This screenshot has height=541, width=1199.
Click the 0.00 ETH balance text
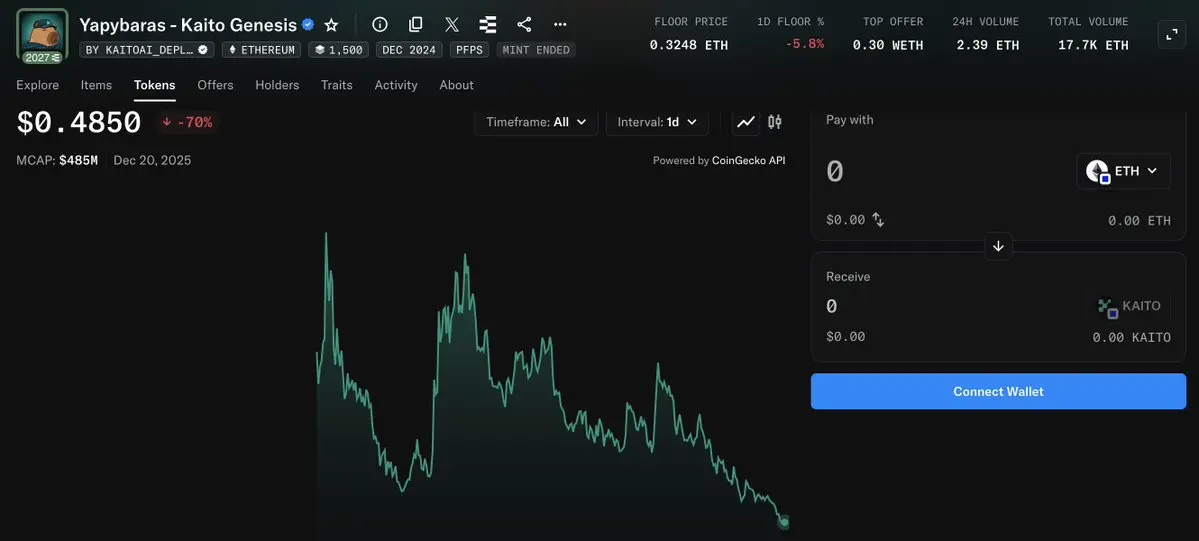[1139, 221]
